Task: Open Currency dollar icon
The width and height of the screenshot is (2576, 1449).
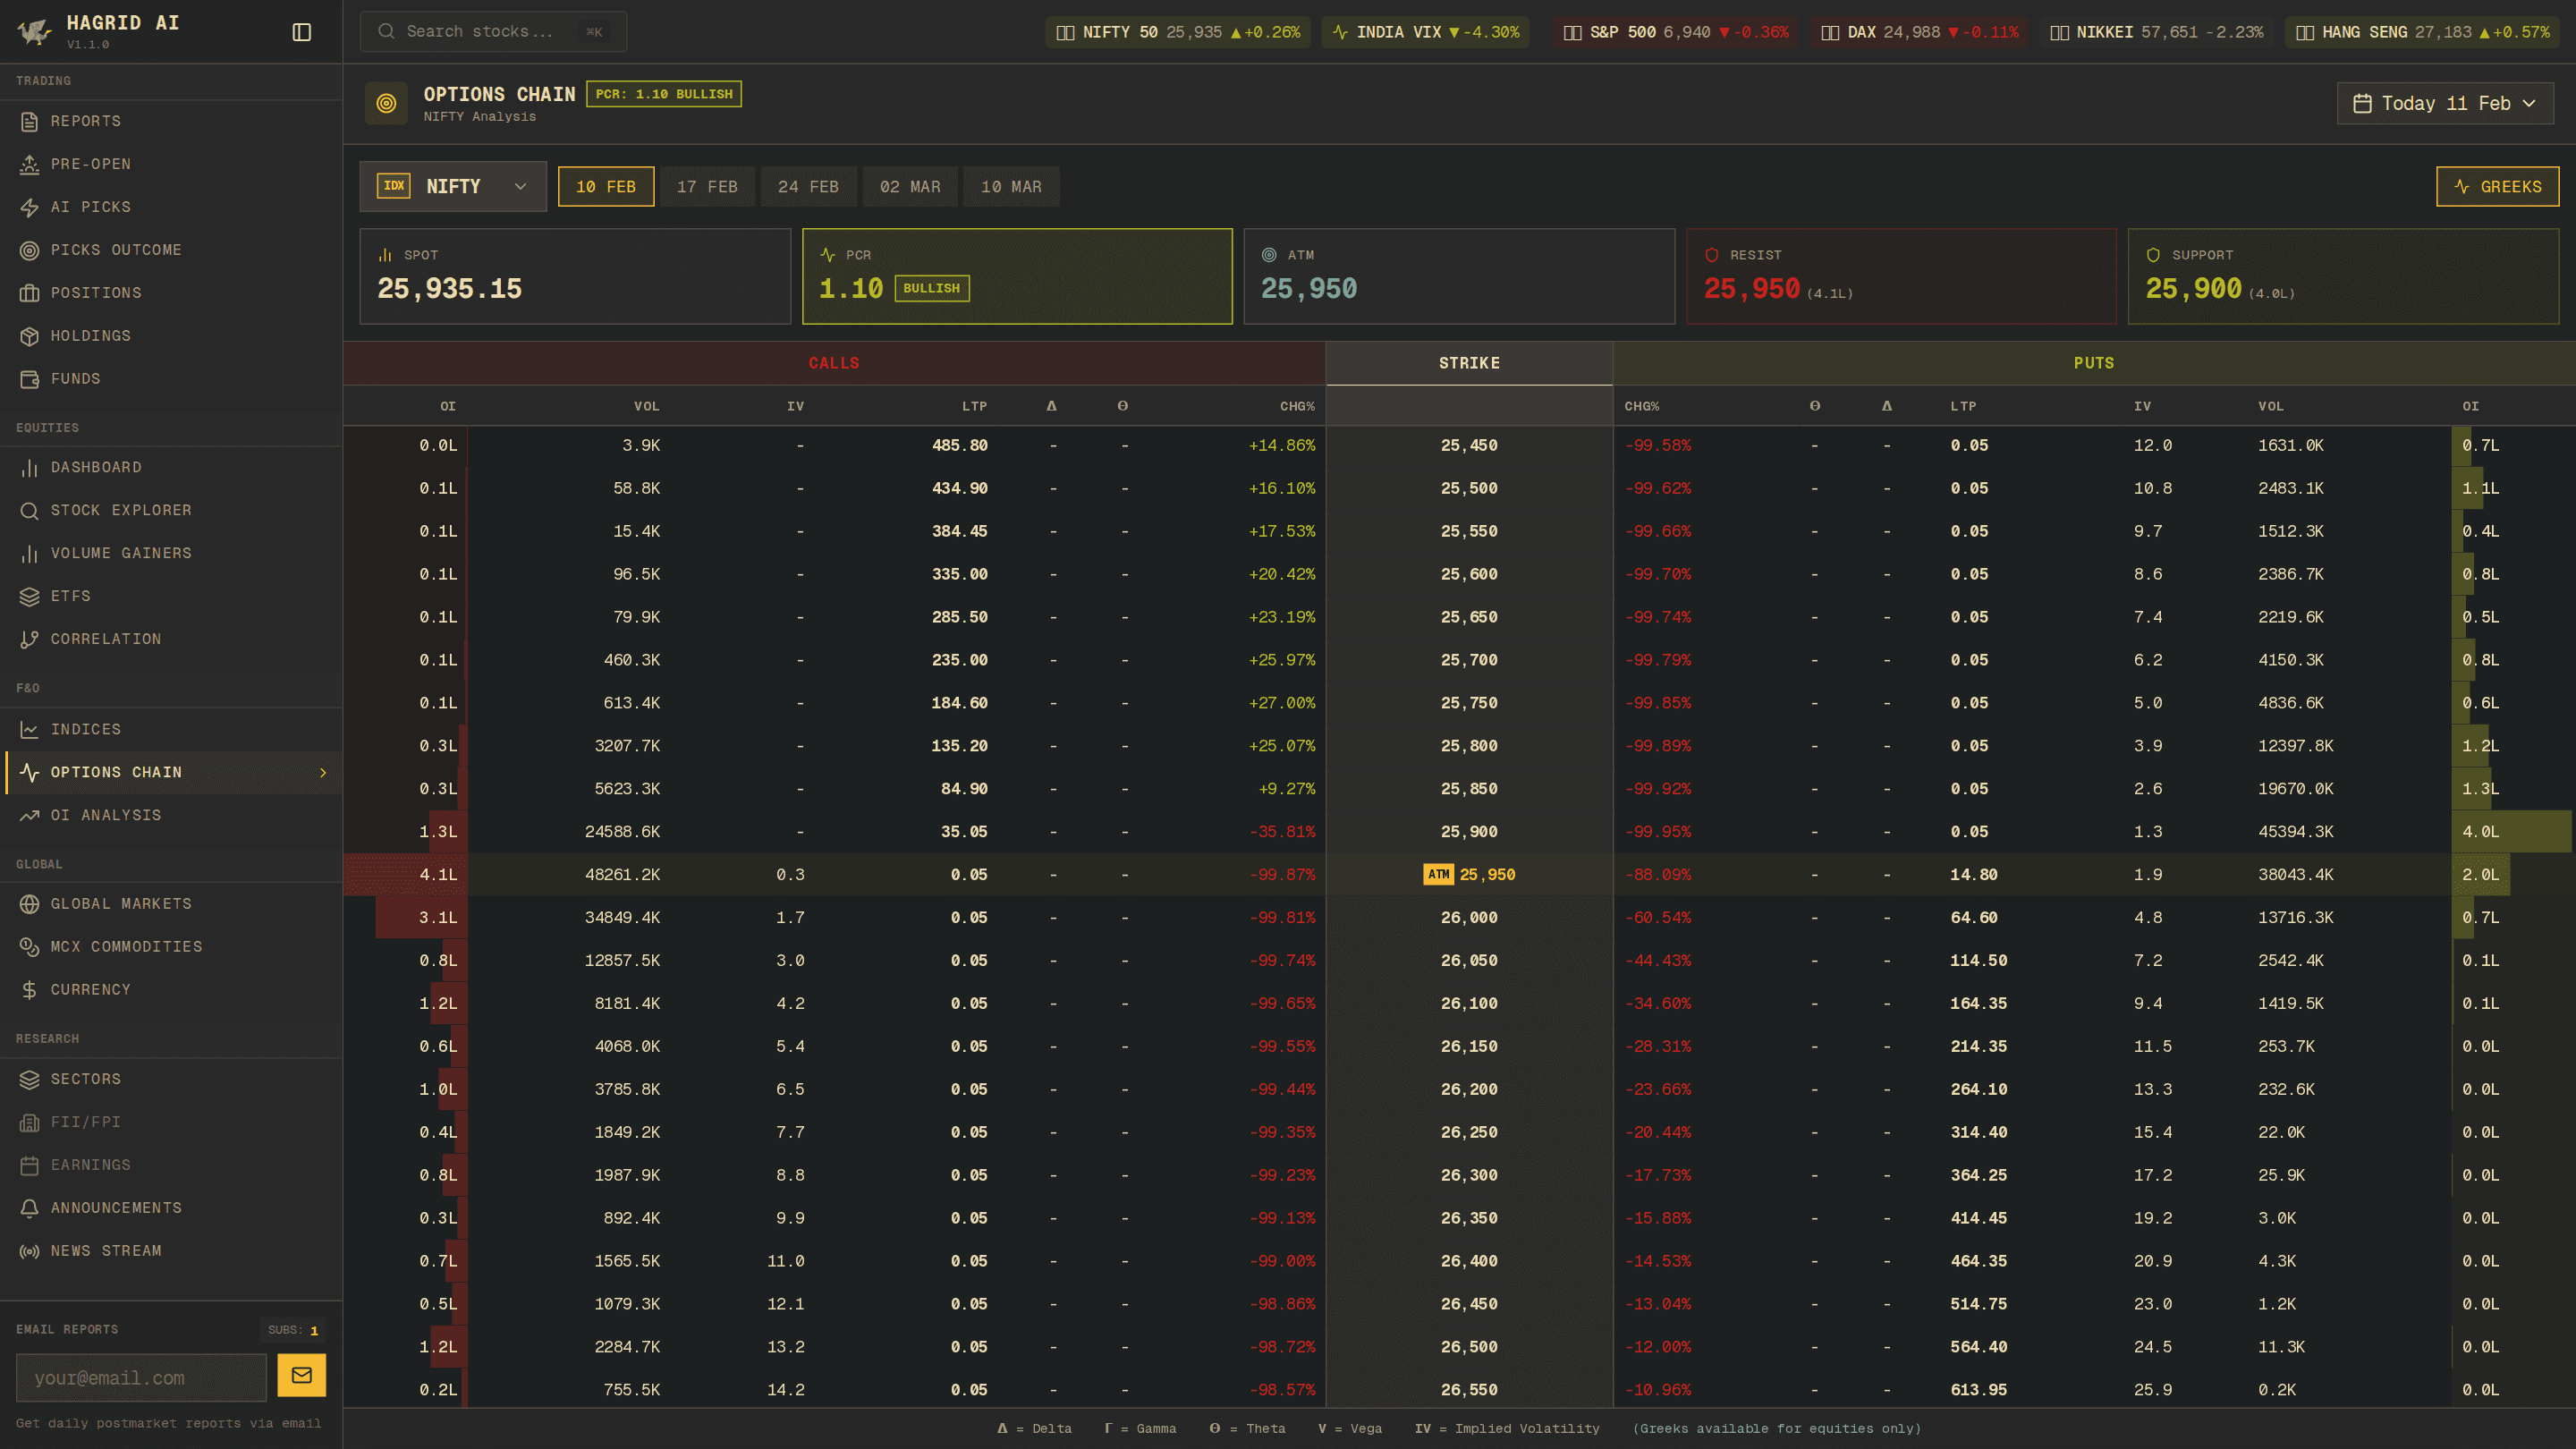Action: pyautogui.click(x=29, y=990)
